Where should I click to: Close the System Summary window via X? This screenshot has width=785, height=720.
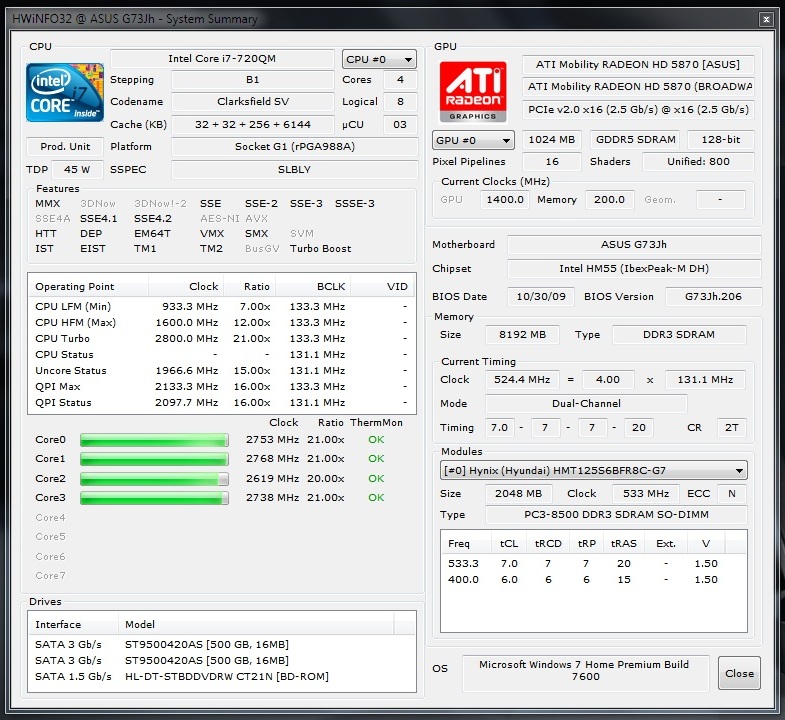pyautogui.click(x=766, y=20)
